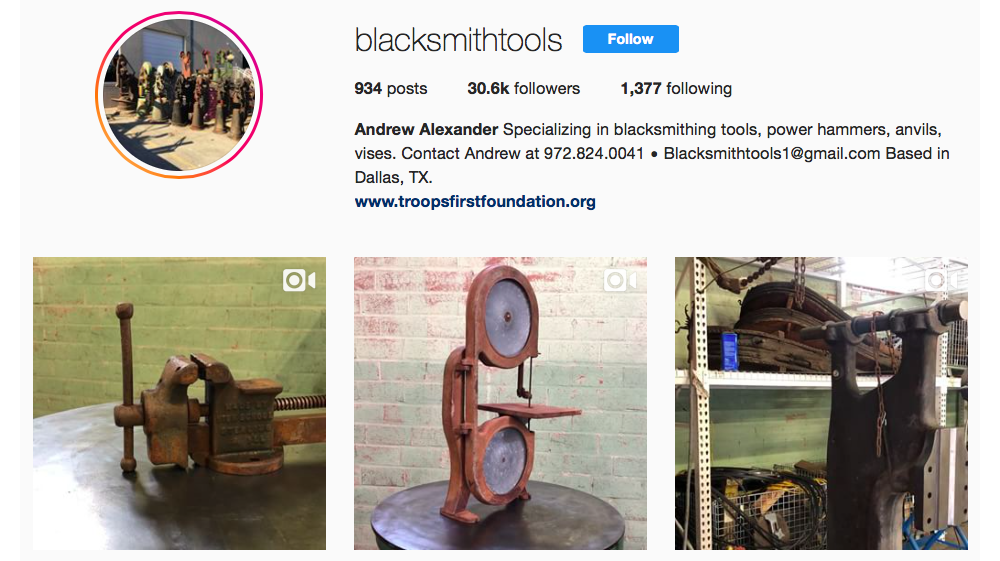
Task: View the 30.6k followers list
Action: coord(524,89)
